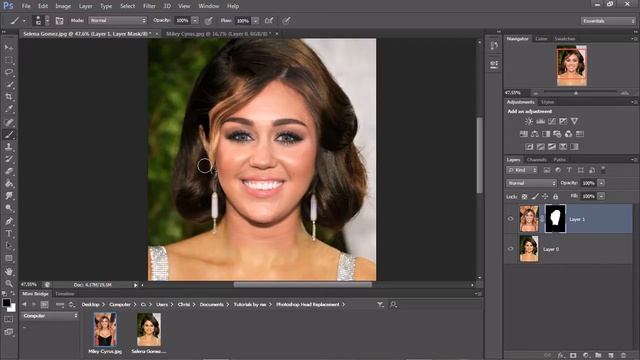The image size is (640, 360).
Task: Select the Move tool
Action: coord(9,48)
